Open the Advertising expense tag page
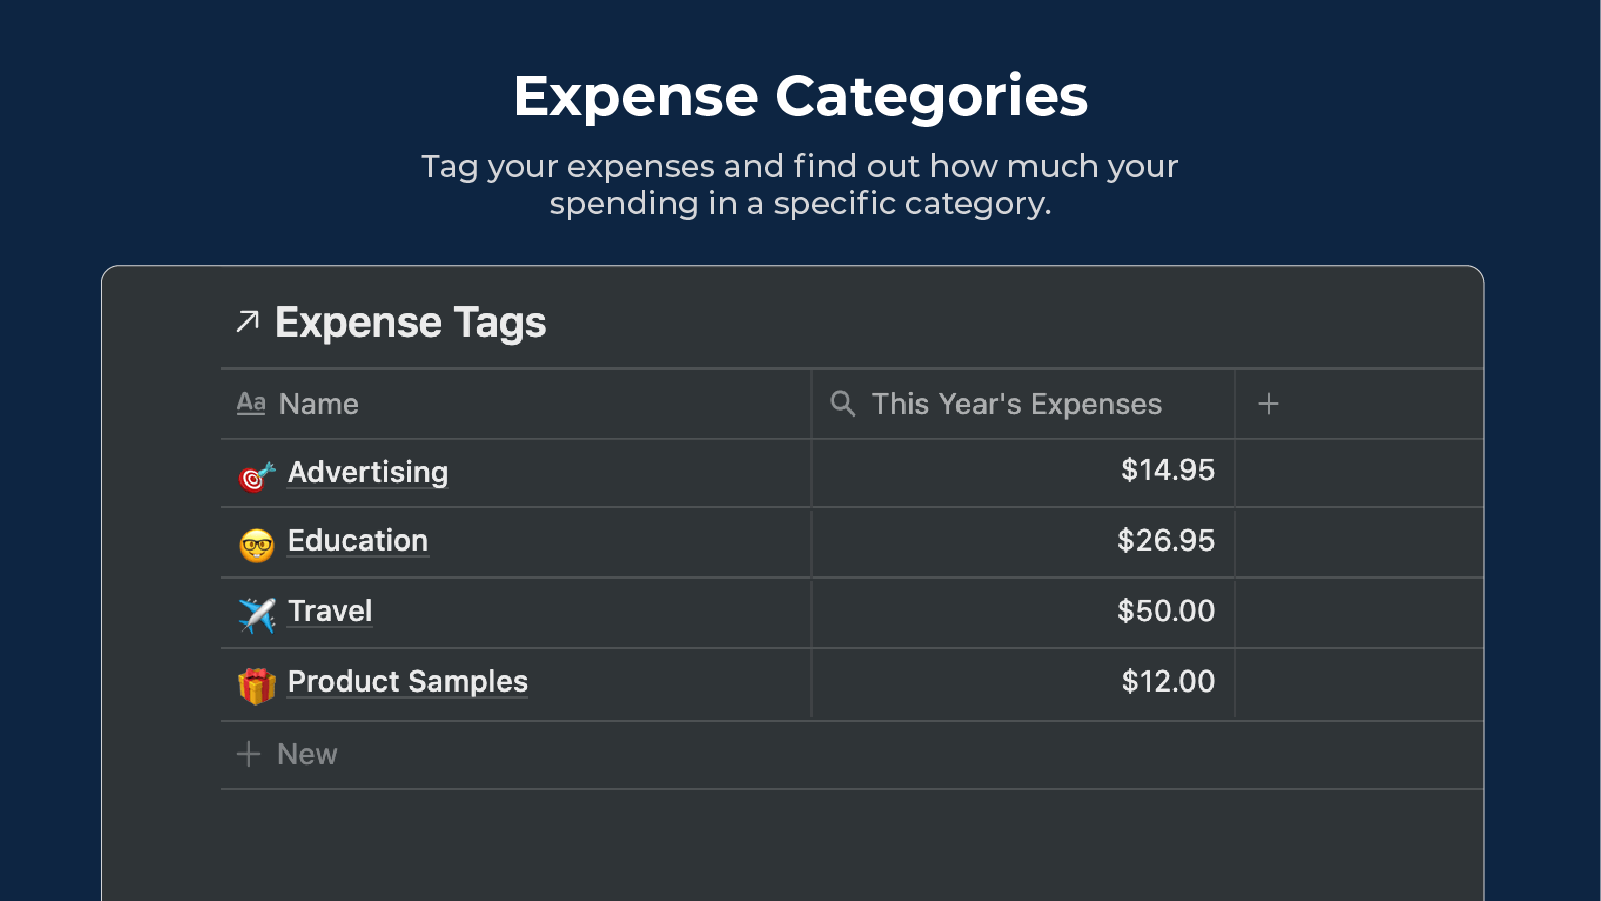 367,472
